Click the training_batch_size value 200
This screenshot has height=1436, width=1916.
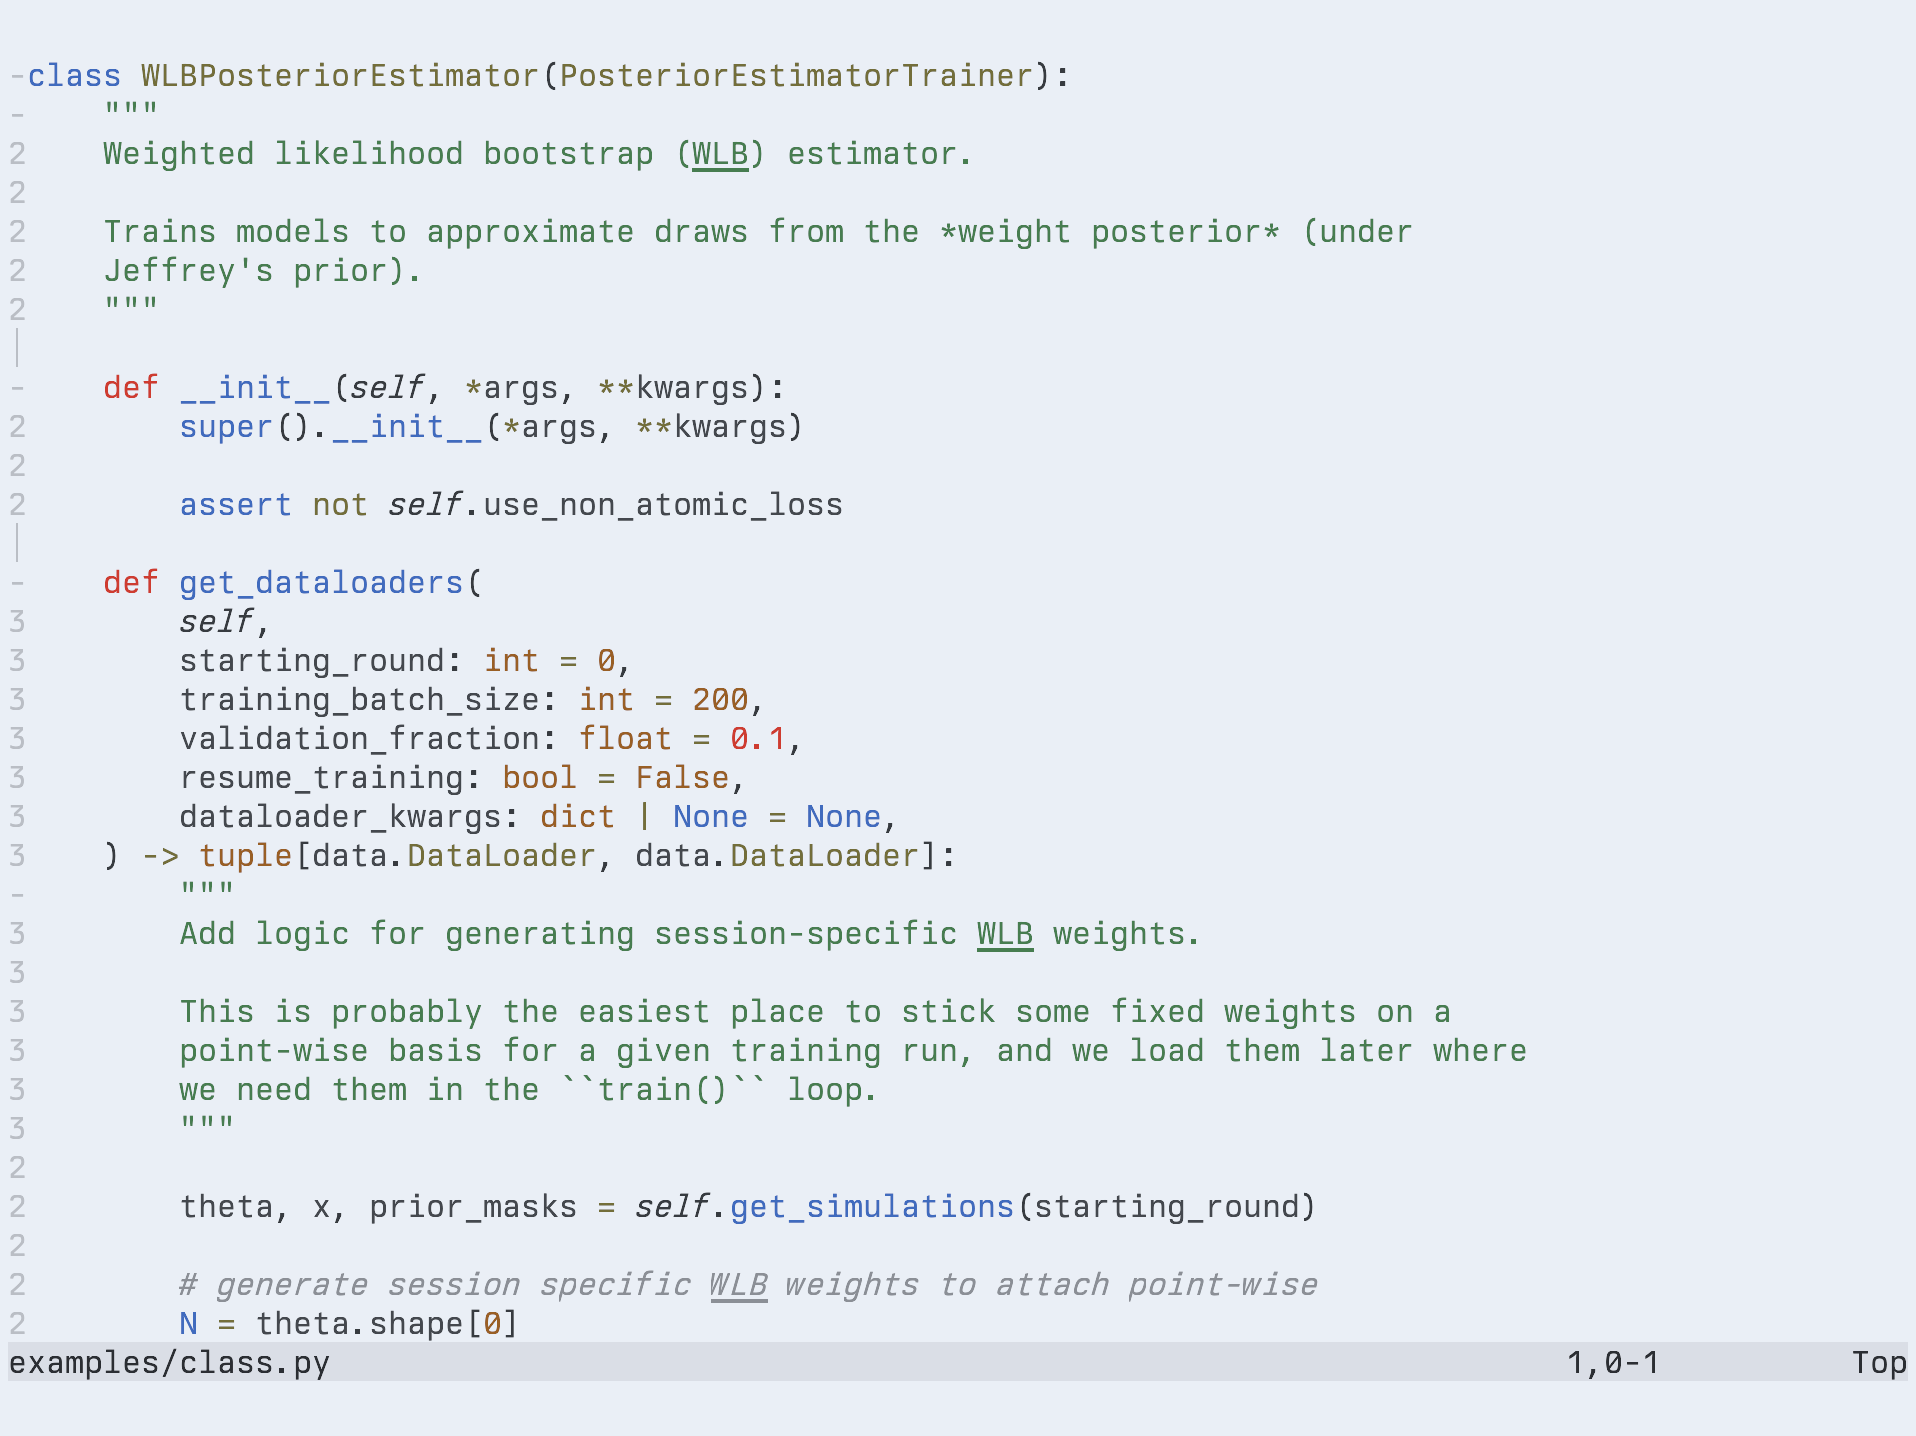(x=720, y=700)
